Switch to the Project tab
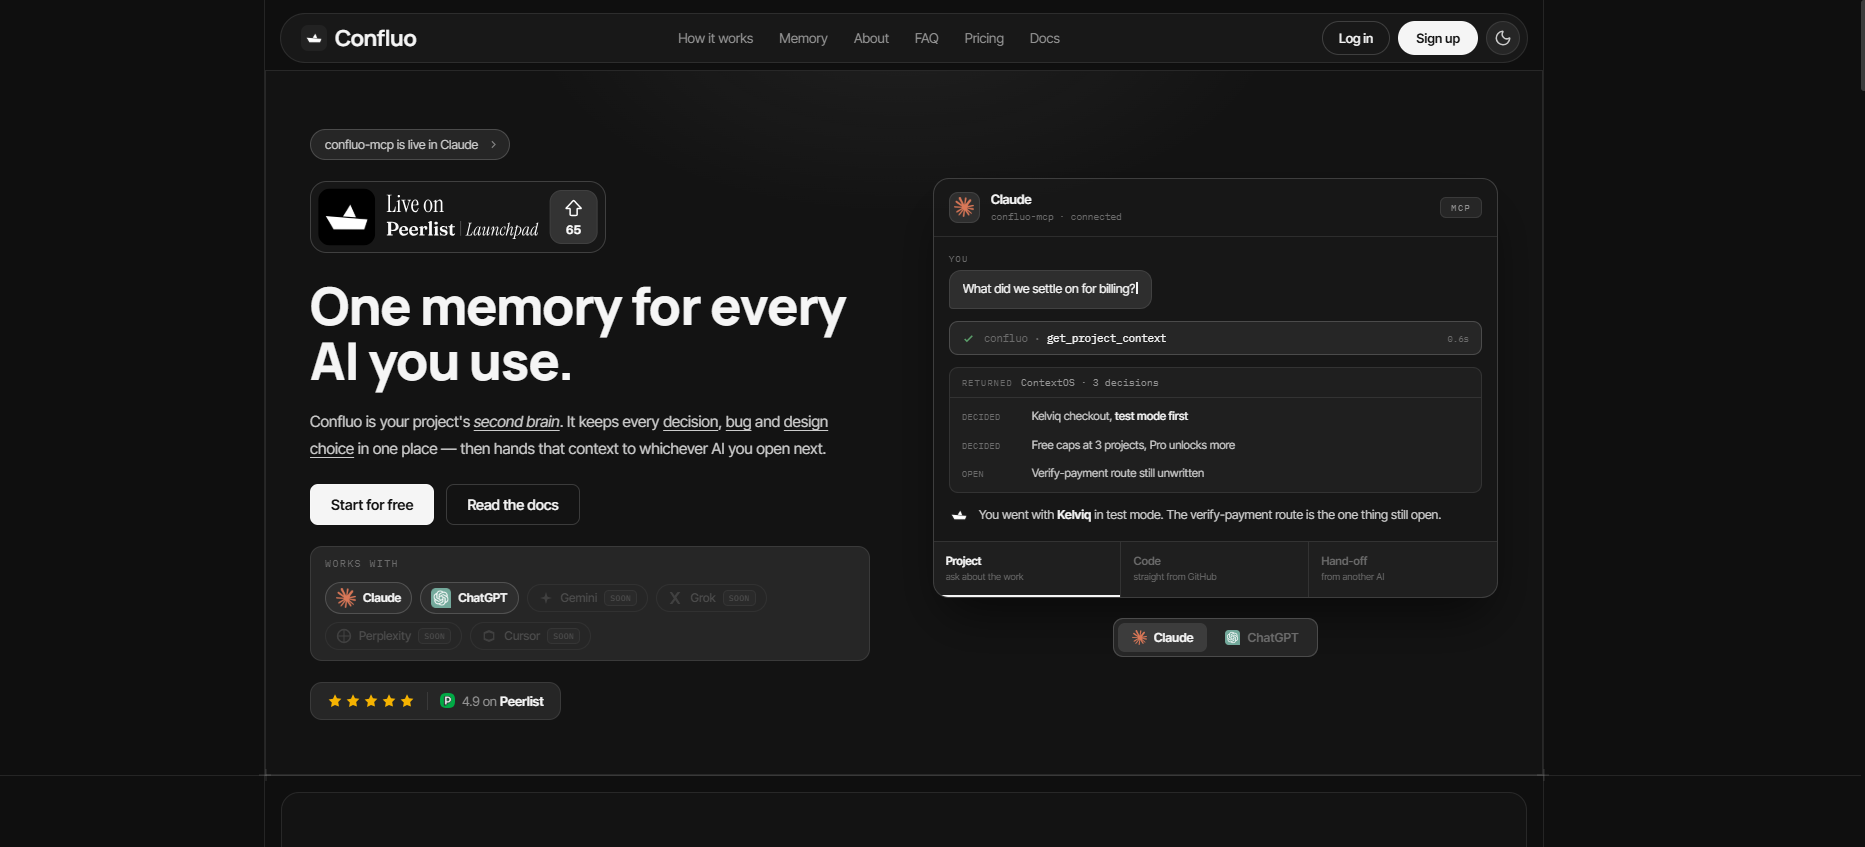 [x=1027, y=568]
